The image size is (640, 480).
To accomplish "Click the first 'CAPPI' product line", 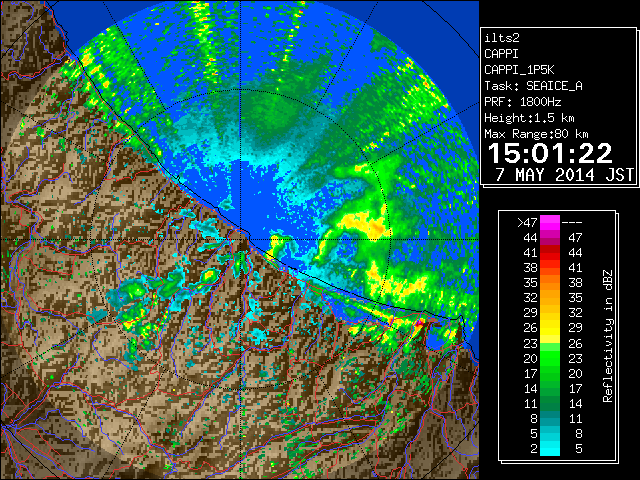I will coord(501,54).
